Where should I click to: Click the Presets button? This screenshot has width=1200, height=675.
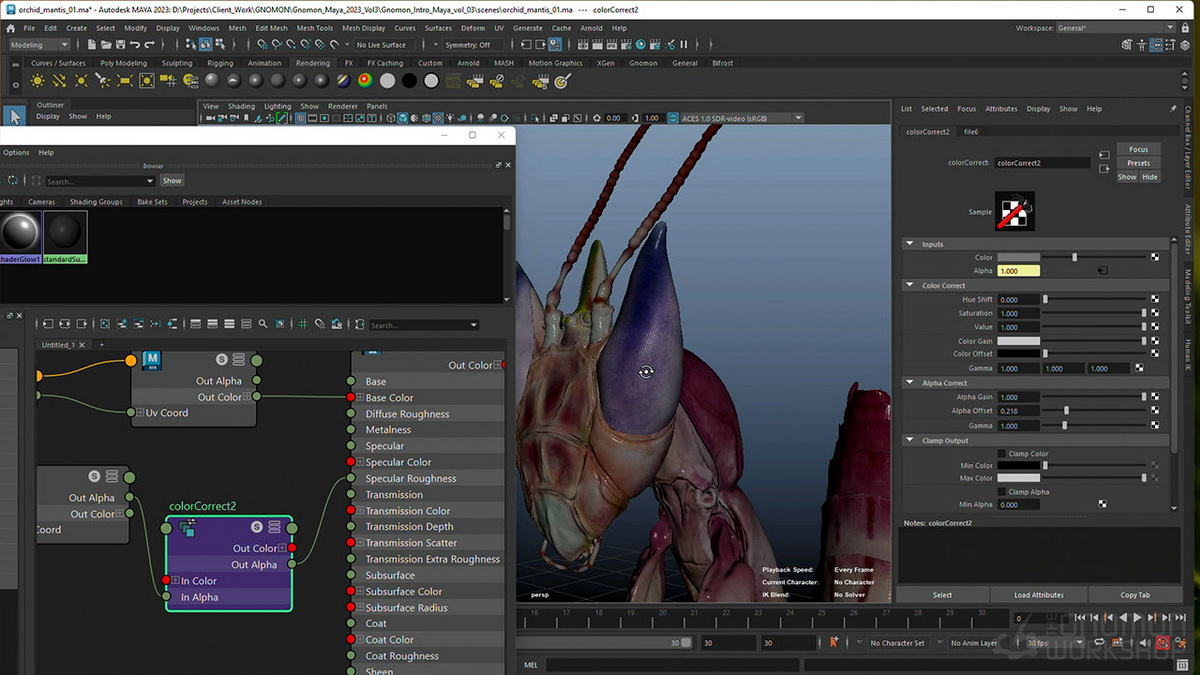click(1139, 163)
